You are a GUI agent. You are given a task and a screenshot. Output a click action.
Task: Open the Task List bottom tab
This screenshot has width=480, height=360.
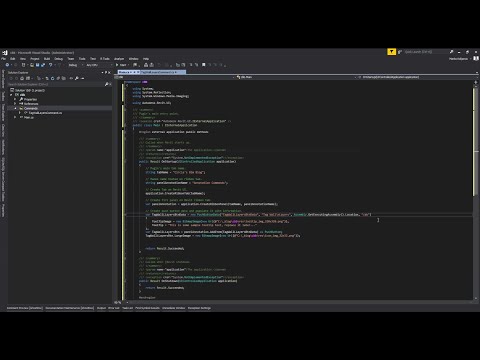coord(127,308)
